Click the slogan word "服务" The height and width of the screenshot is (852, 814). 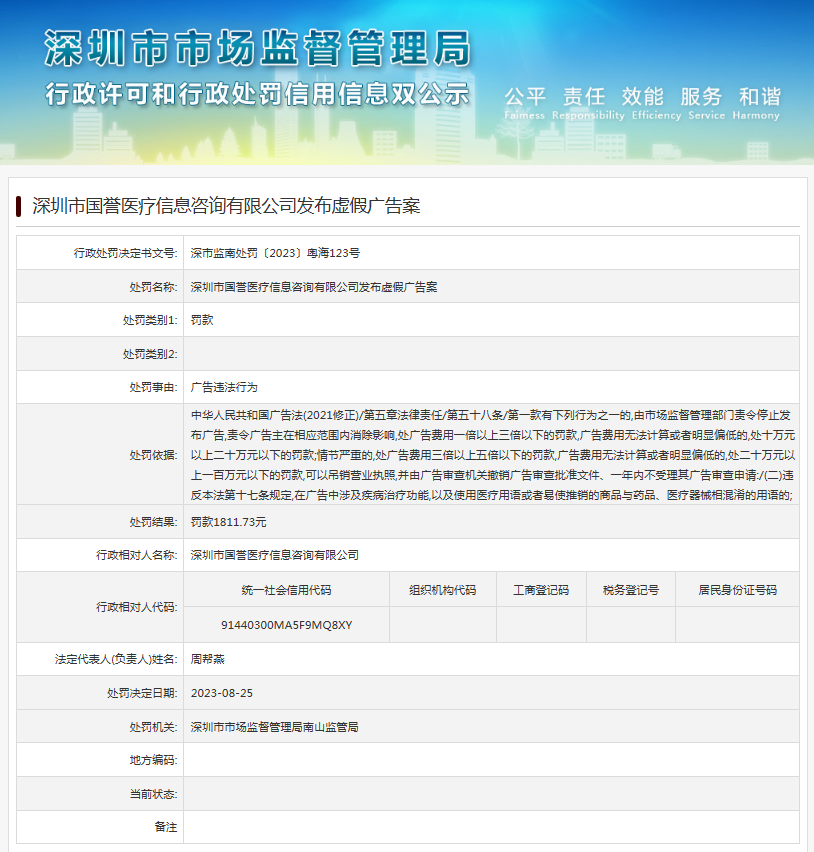pos(701,97)
